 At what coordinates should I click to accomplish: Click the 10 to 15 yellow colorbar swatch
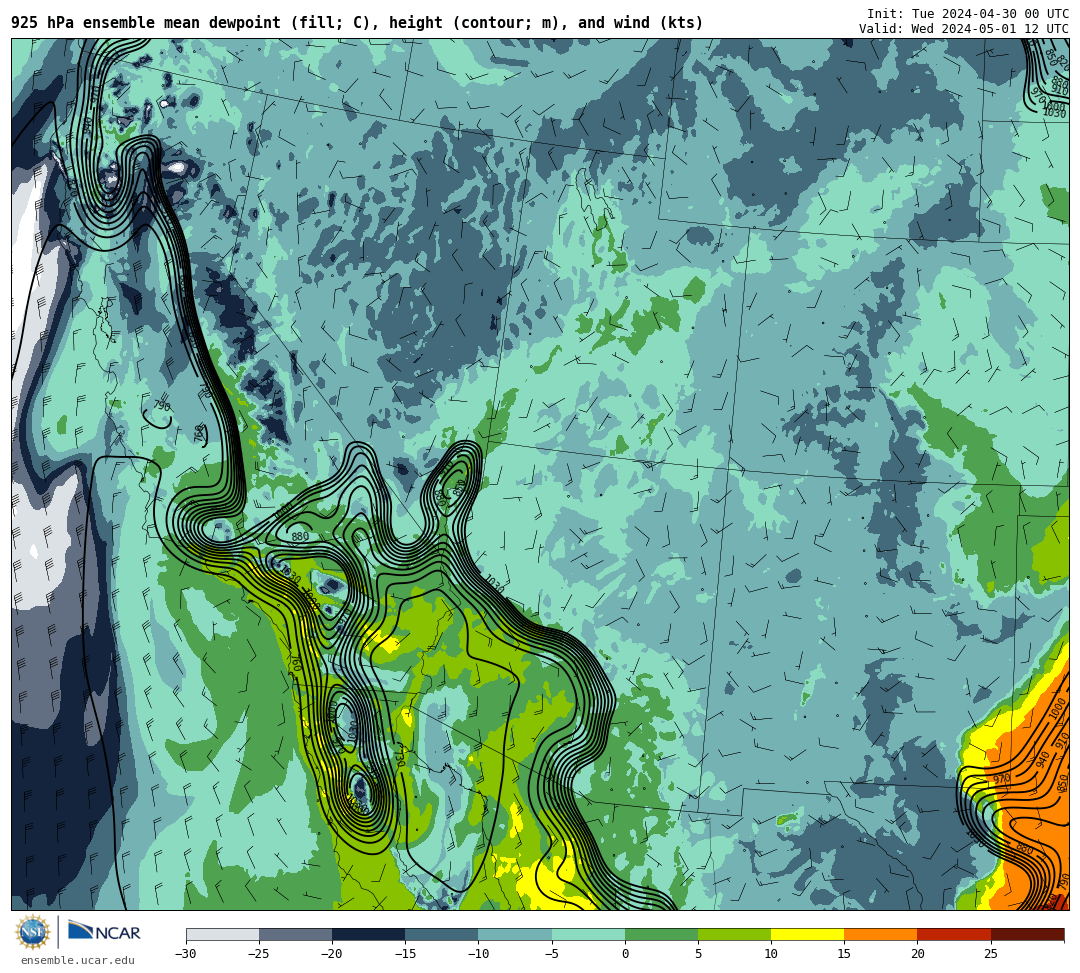click(x=807, y=934)
